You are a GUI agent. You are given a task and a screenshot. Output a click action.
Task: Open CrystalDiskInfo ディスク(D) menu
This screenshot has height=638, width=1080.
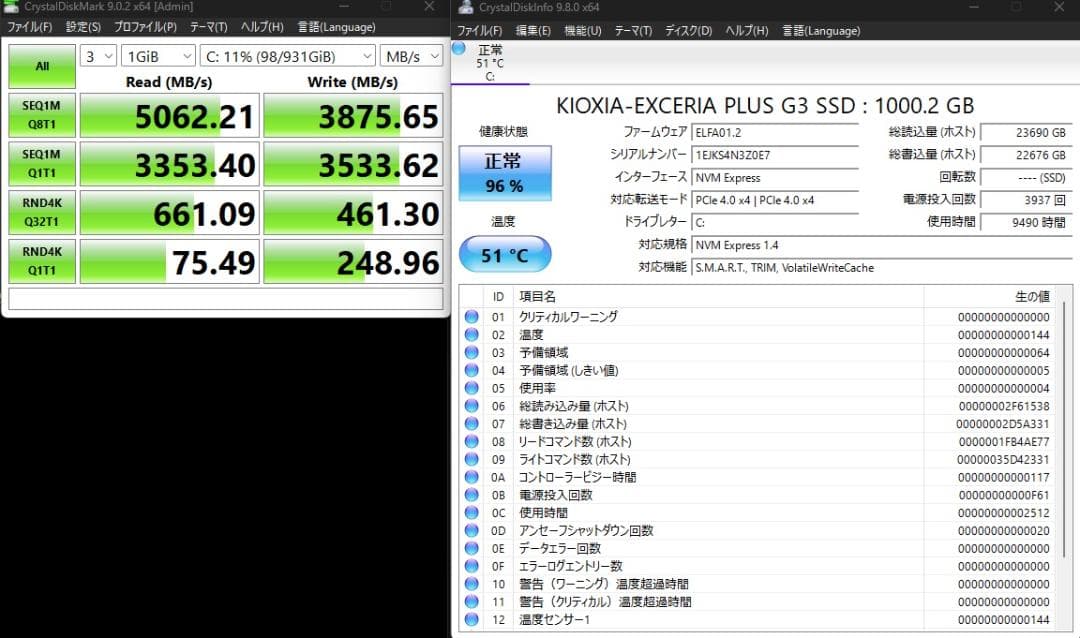pos(688,31)
